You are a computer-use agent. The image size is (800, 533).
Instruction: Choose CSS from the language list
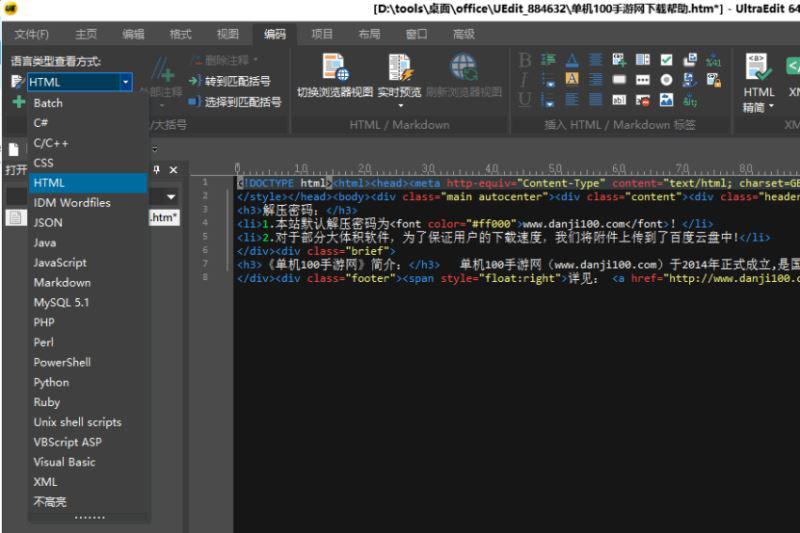[88, 163]
